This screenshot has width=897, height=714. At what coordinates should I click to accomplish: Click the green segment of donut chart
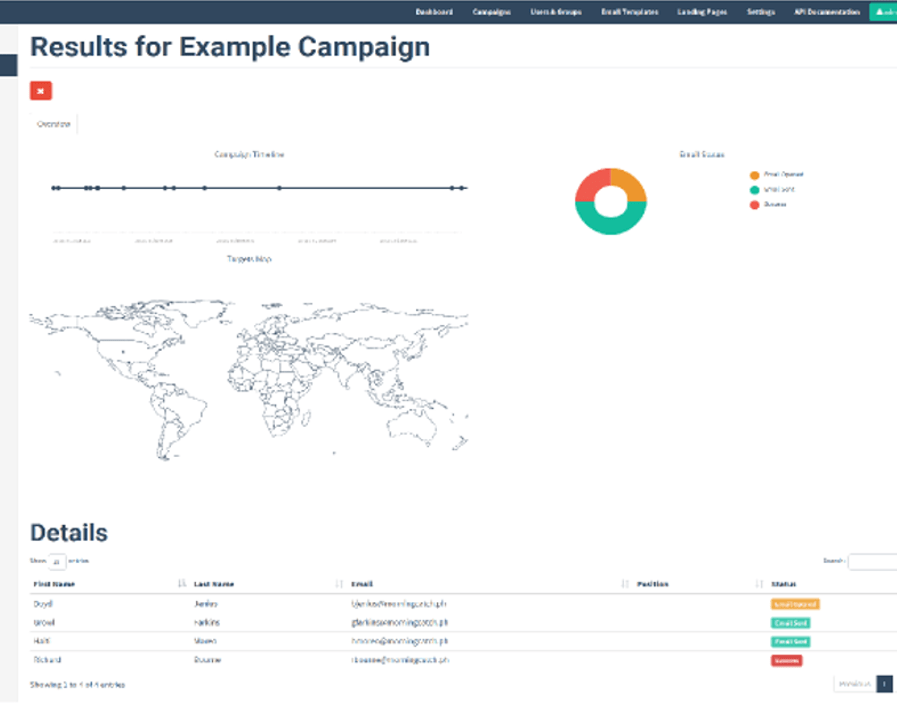click(611, 225)
